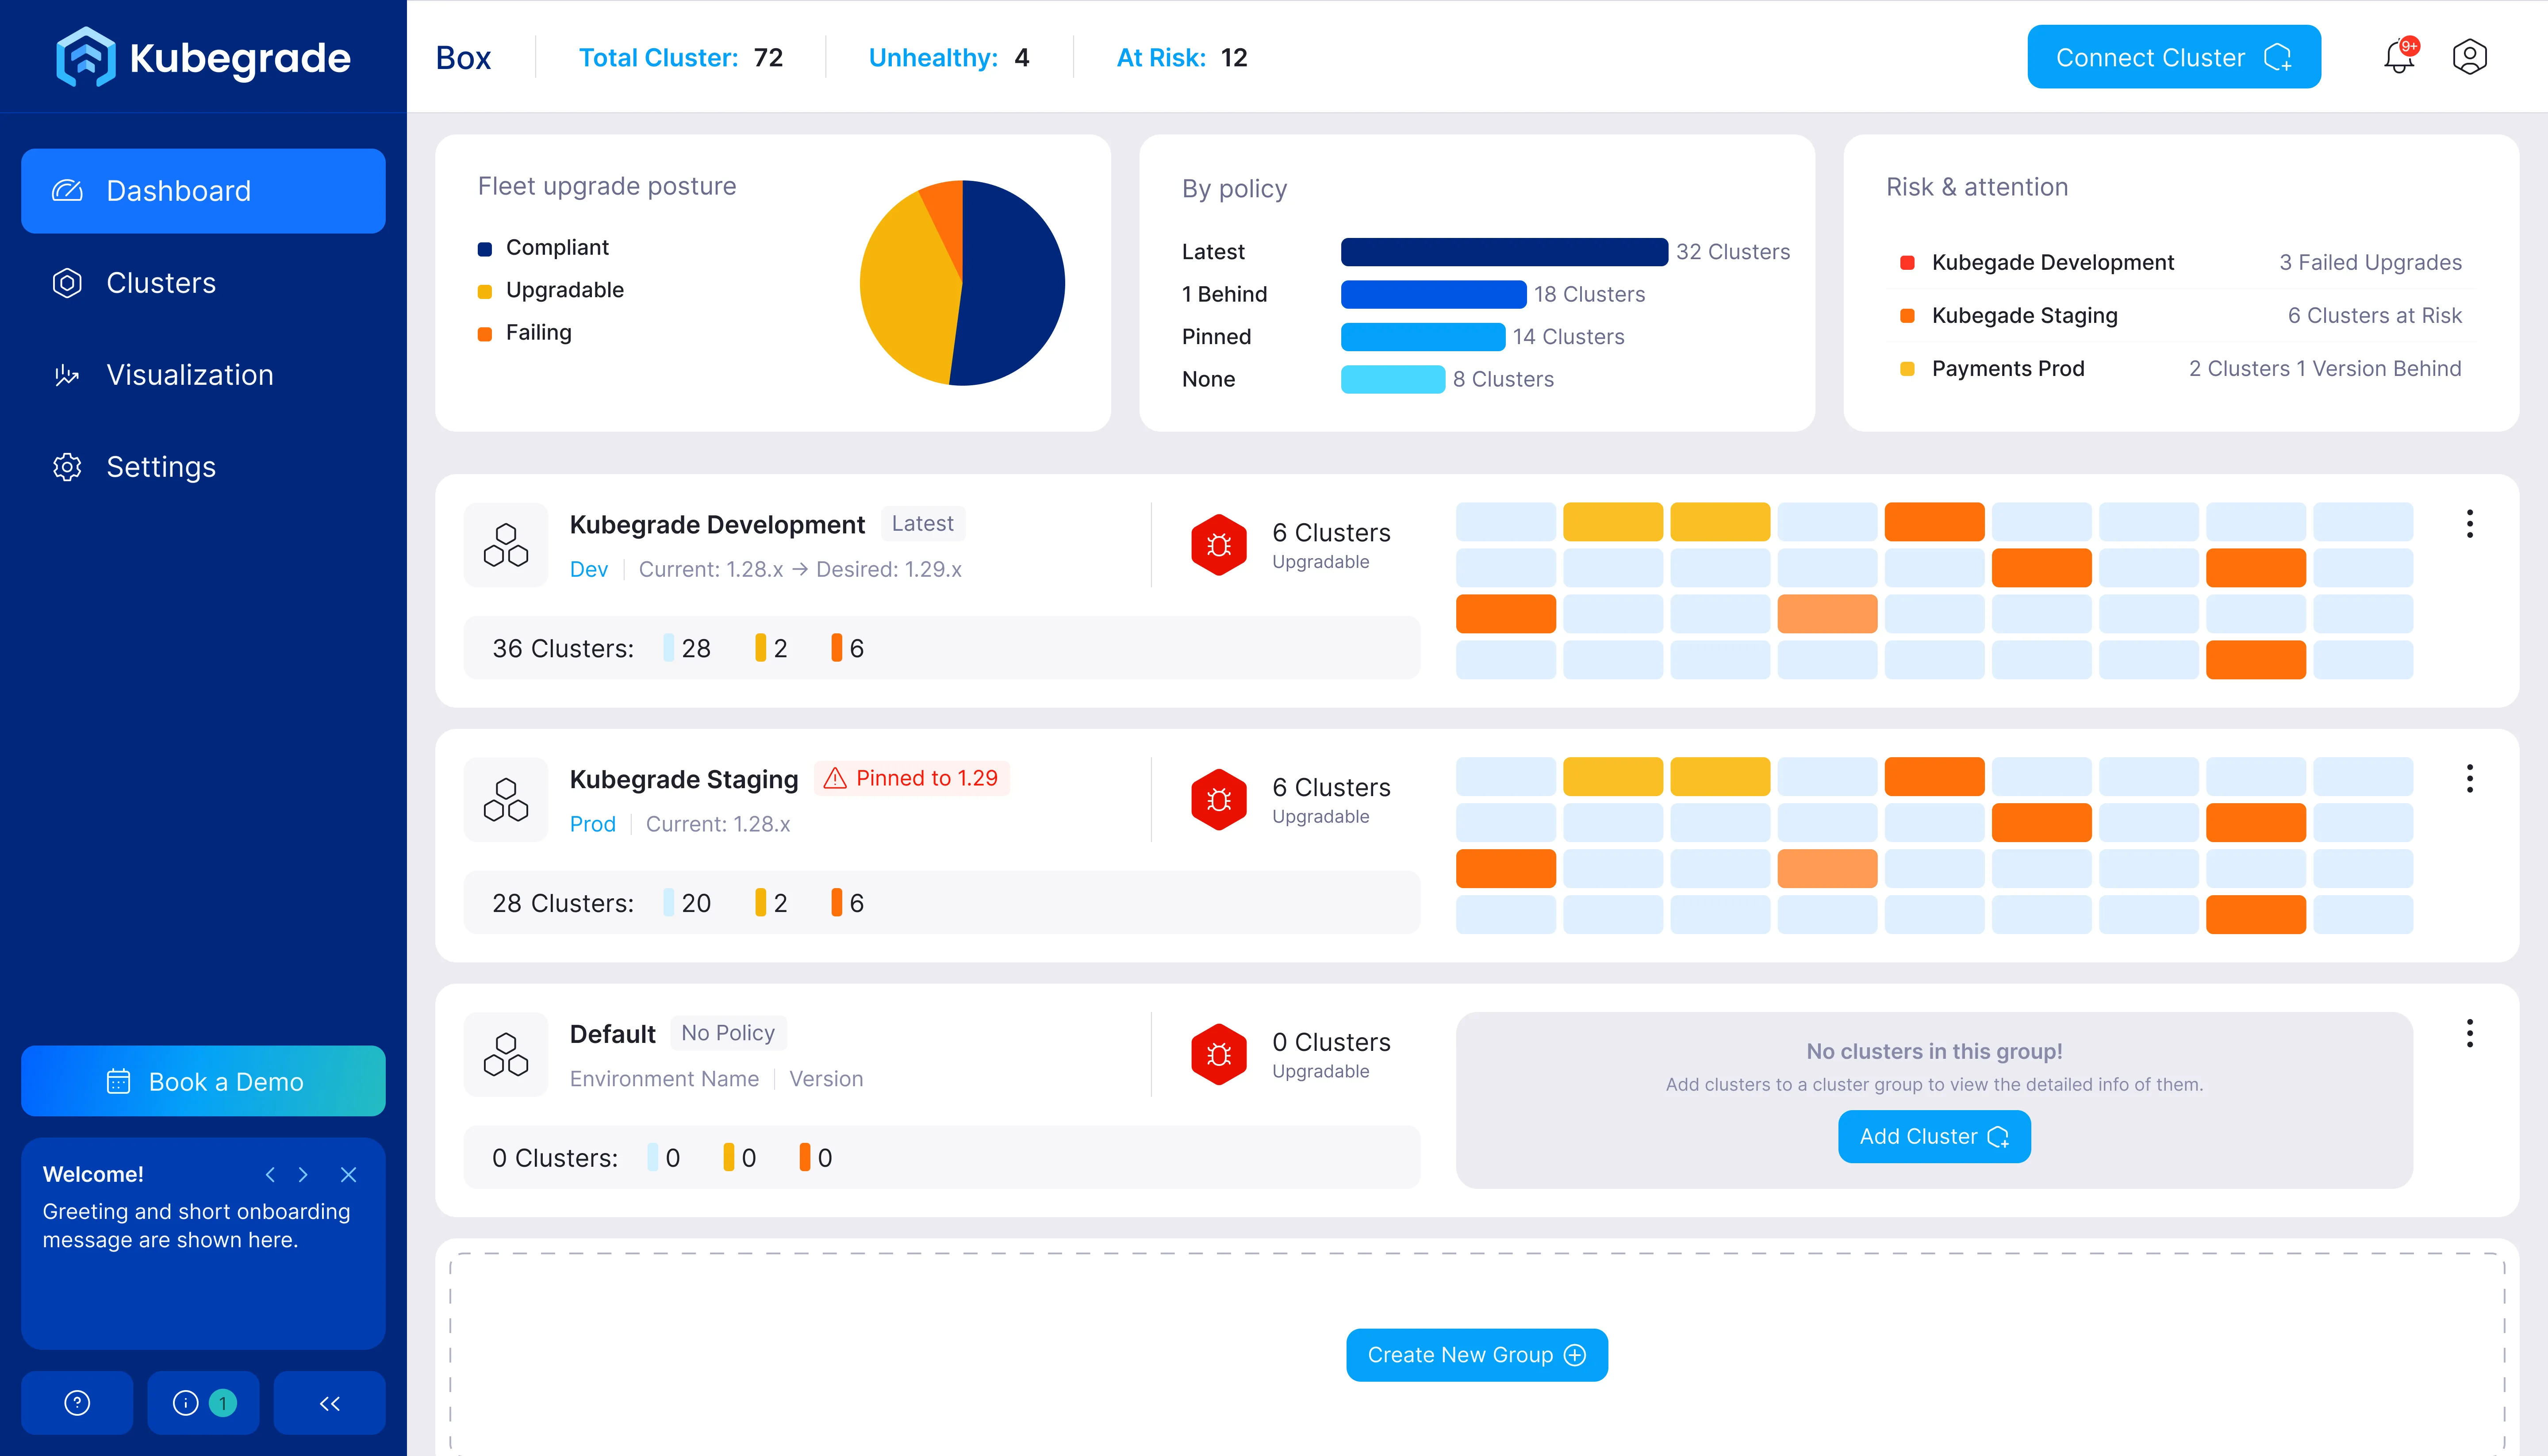
Task: Open the notifications bell
Action: [2399, 57]
